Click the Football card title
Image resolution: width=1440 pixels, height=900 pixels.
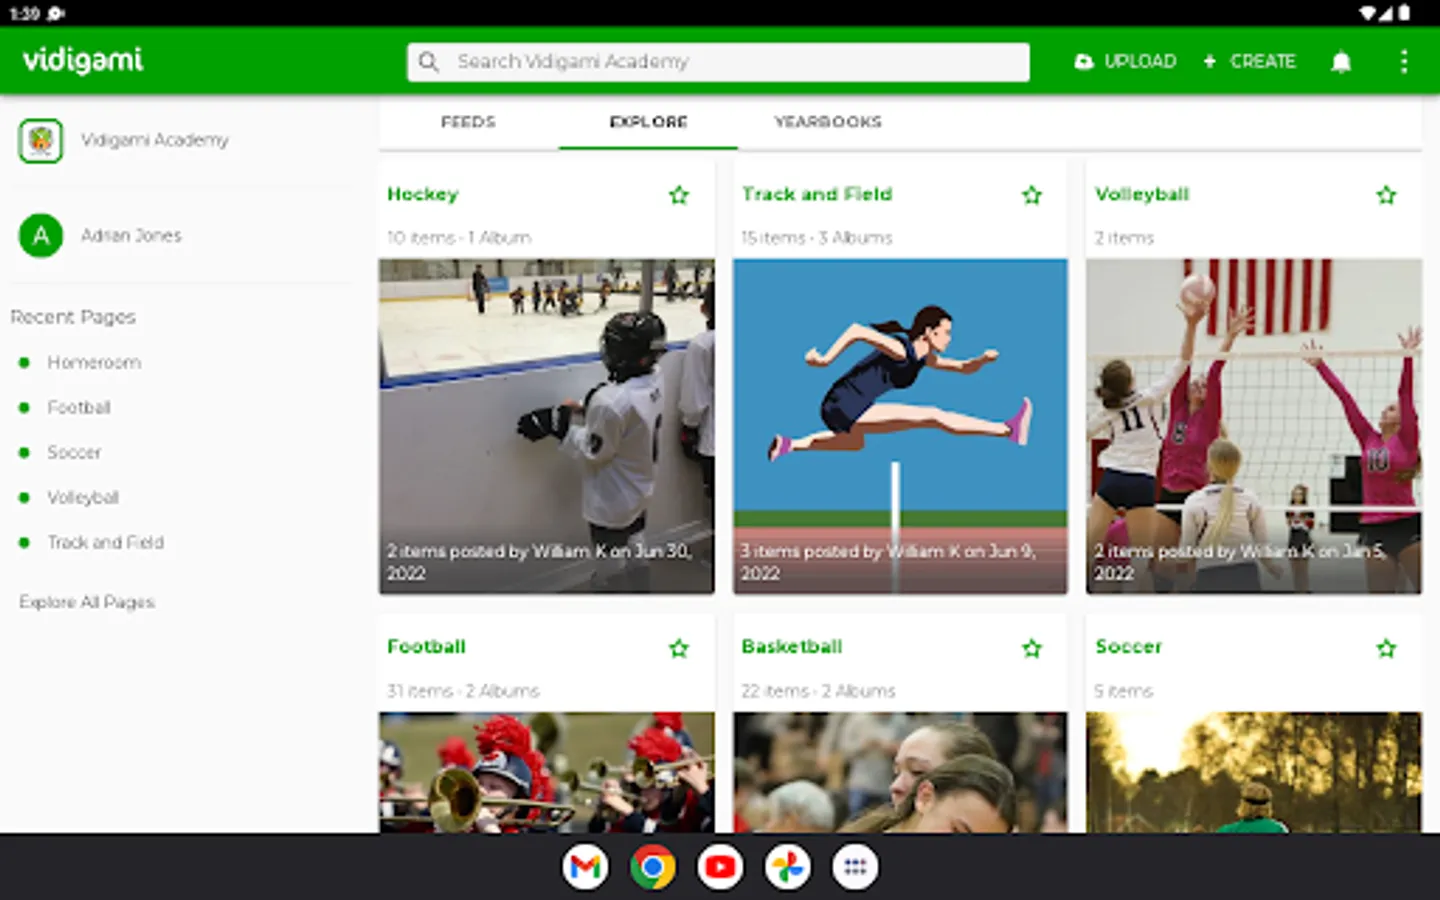[x=427, y=647]
